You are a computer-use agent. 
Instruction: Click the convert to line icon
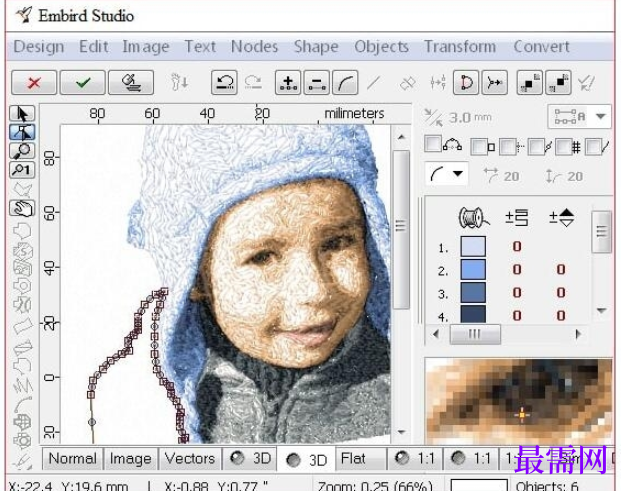374,83
